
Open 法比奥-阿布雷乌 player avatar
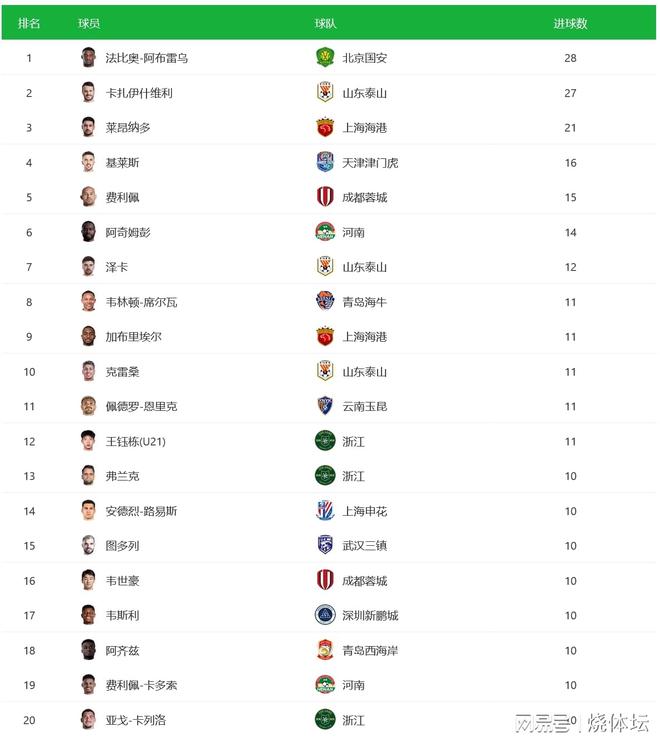pyautogui.click(x=88, y=58)
